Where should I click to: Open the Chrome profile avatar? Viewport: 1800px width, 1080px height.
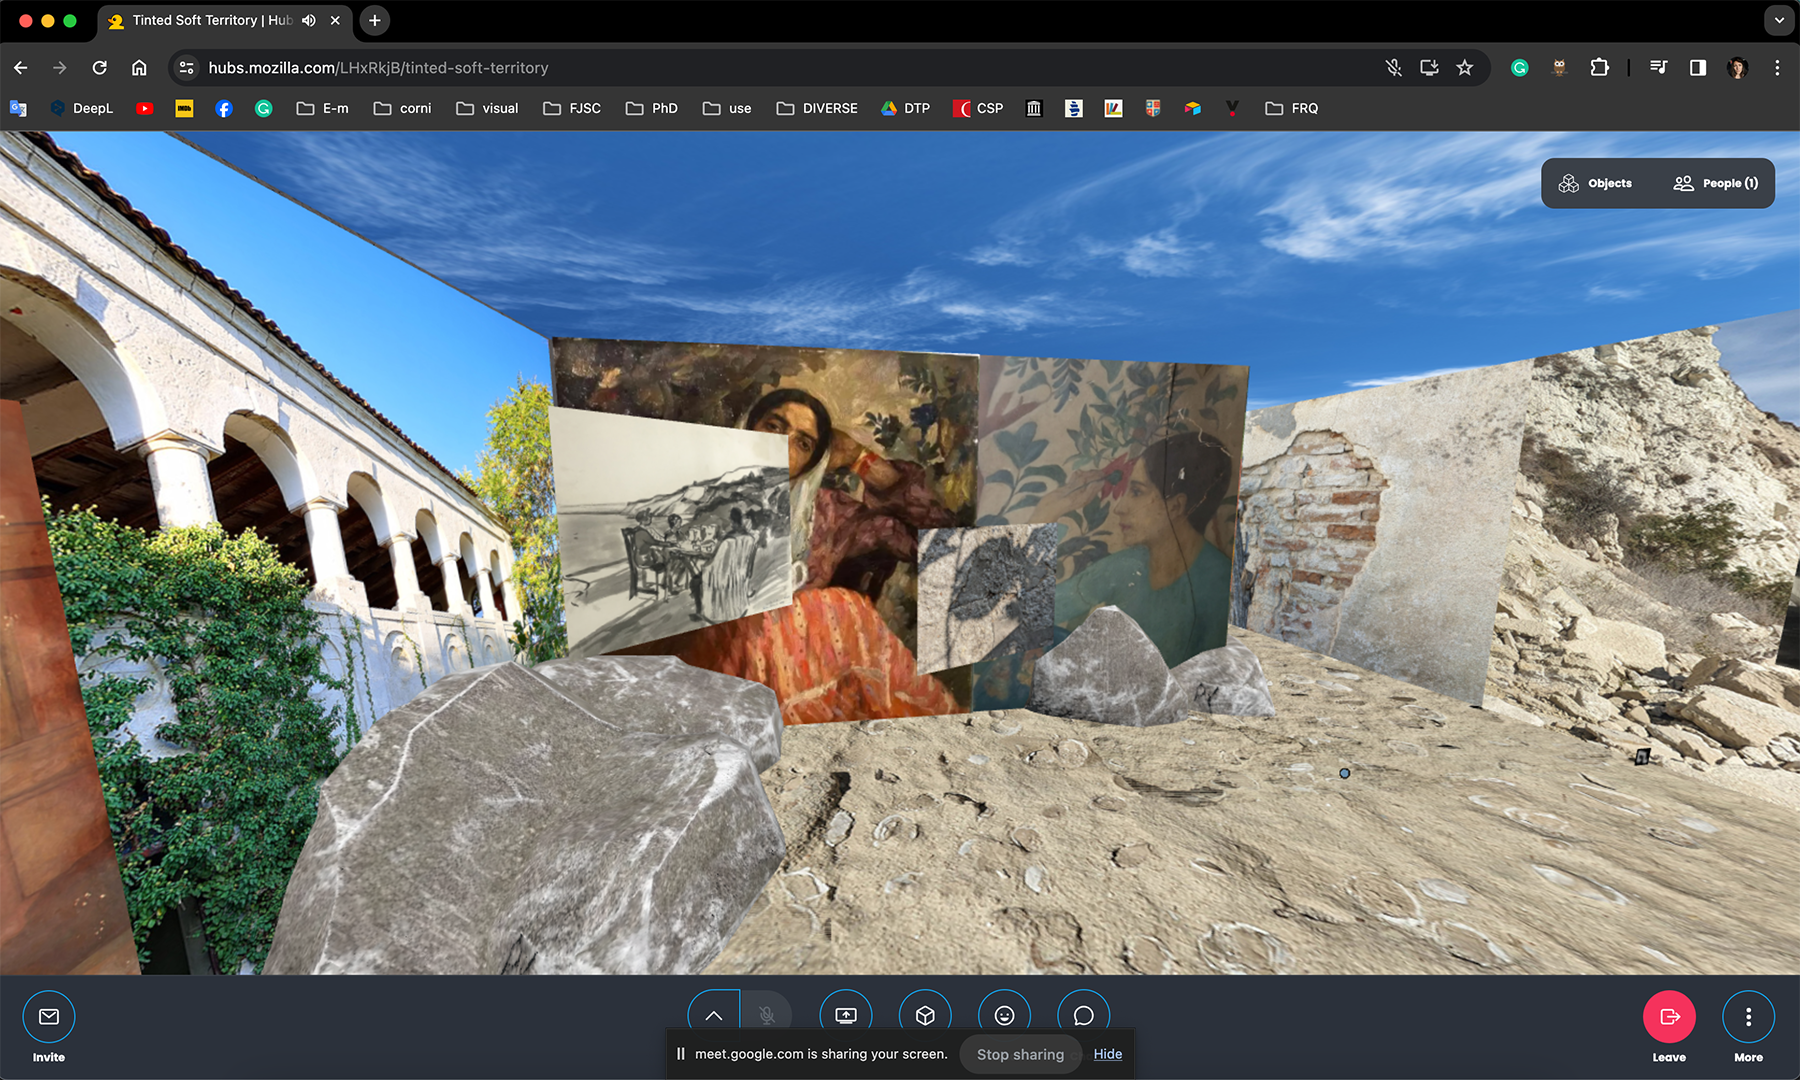coord(1738,68)
